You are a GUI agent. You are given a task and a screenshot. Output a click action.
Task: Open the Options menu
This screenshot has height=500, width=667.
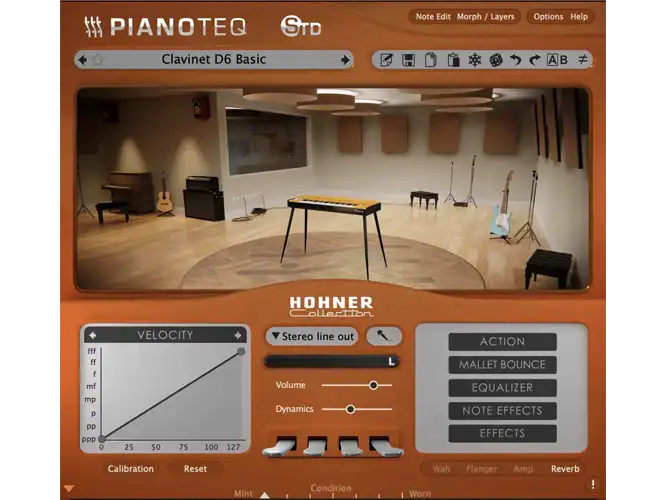(x=548, y=17)
